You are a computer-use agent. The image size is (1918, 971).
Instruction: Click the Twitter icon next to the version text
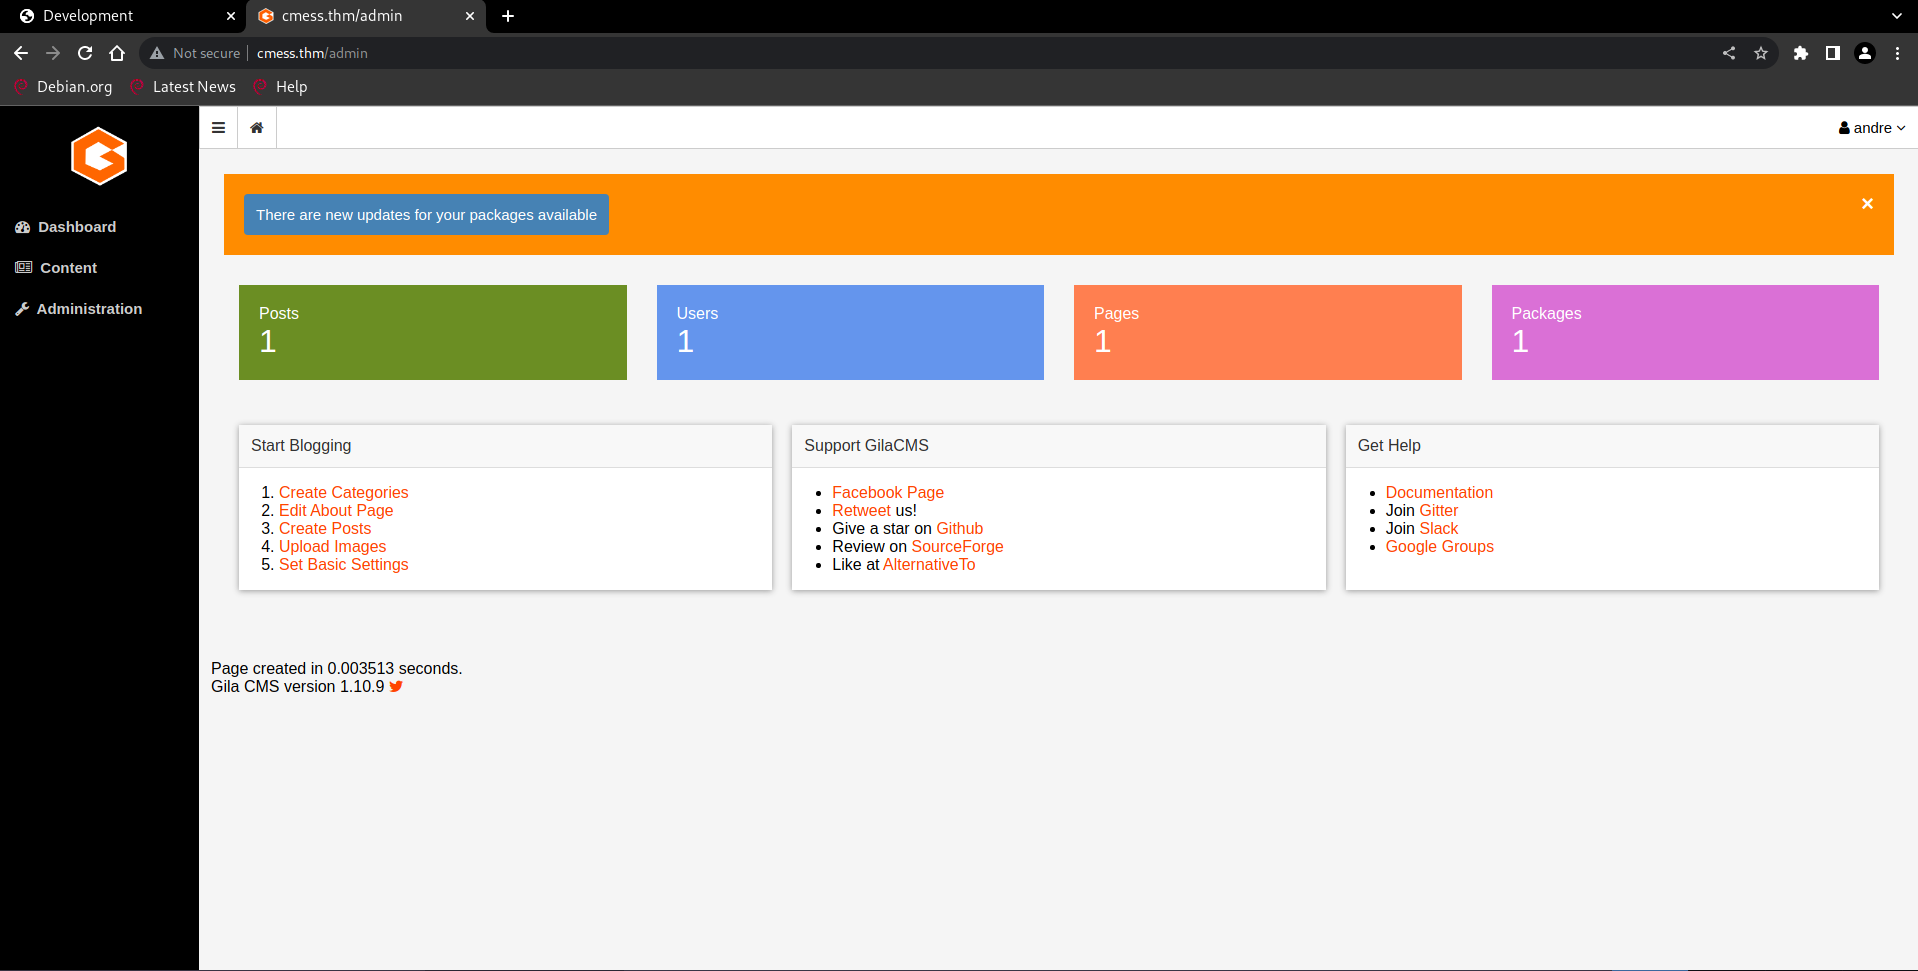(396, 686)
